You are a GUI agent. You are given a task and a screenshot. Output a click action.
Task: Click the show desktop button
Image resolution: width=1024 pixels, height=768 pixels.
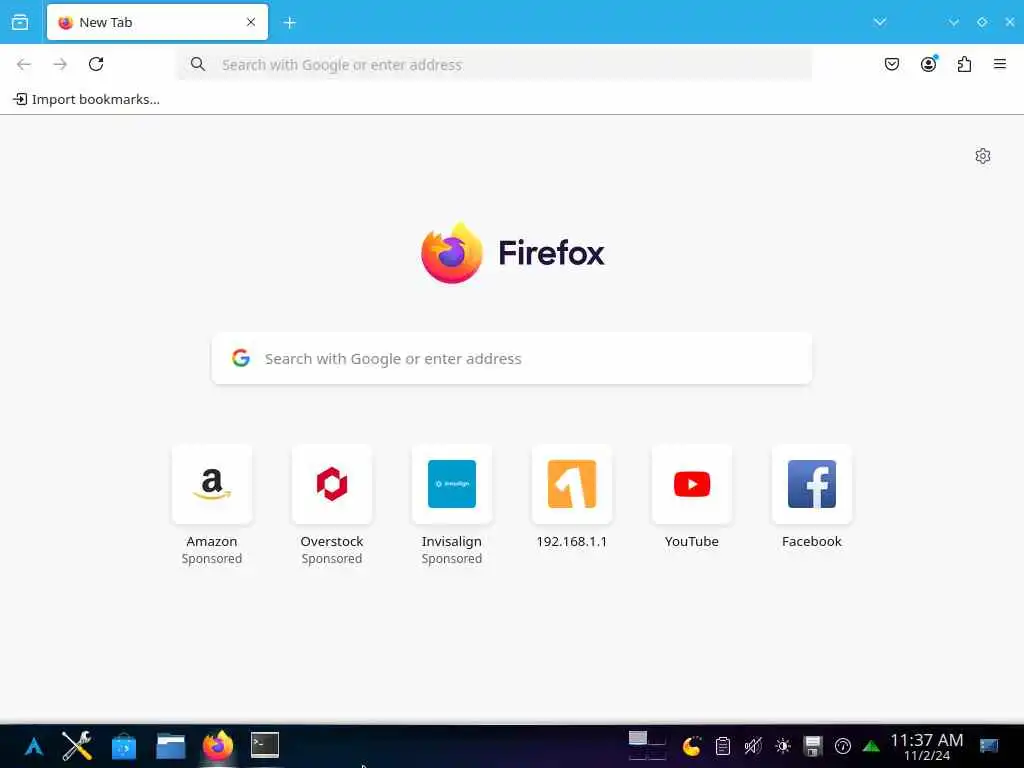989,746
